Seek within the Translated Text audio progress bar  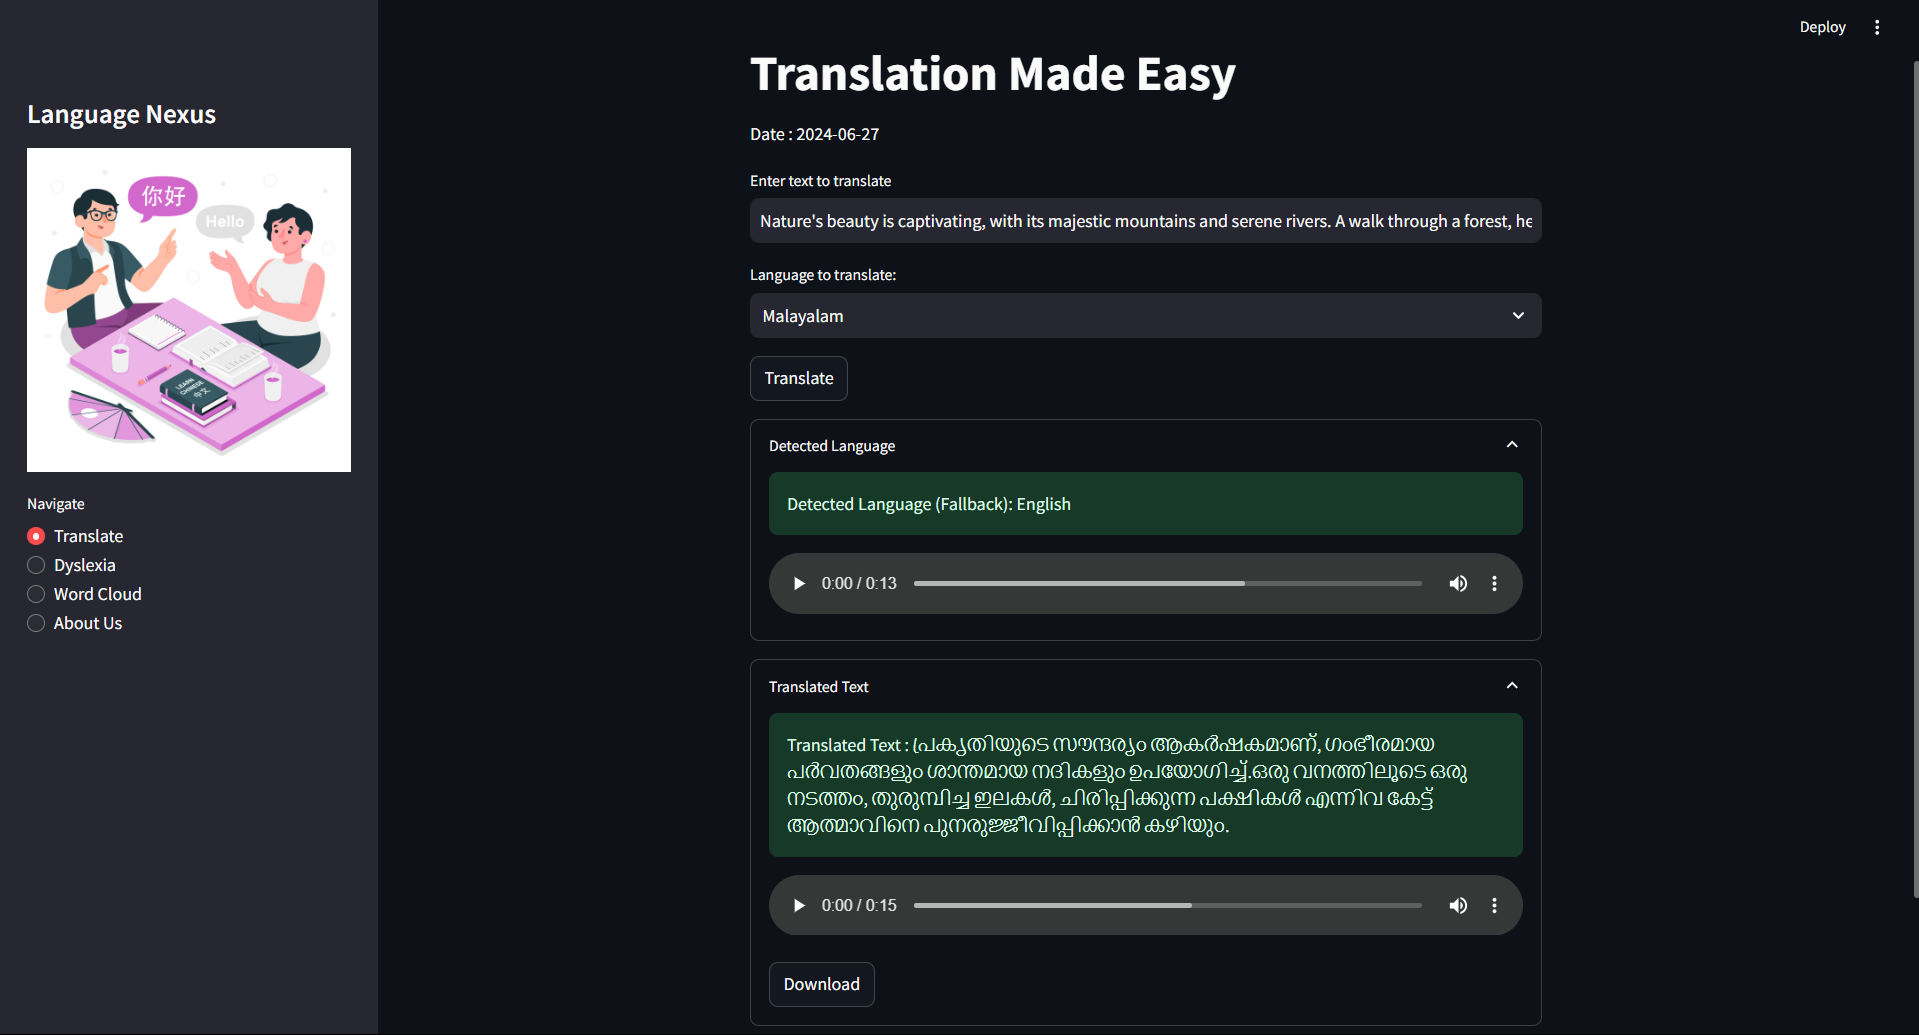click(x=1167, y=906)
